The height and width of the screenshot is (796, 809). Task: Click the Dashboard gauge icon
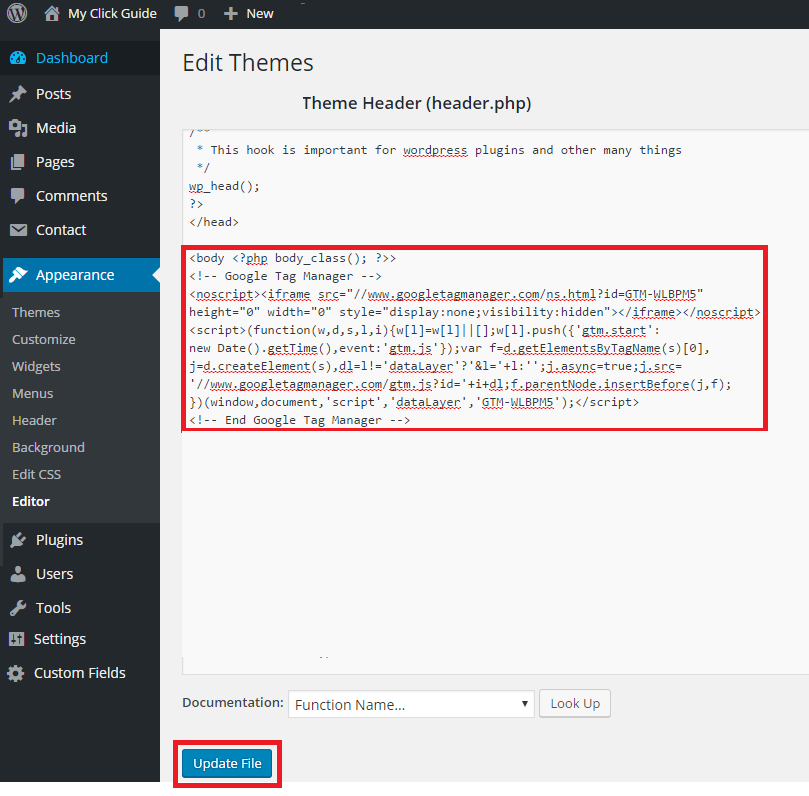coord(18,58)
